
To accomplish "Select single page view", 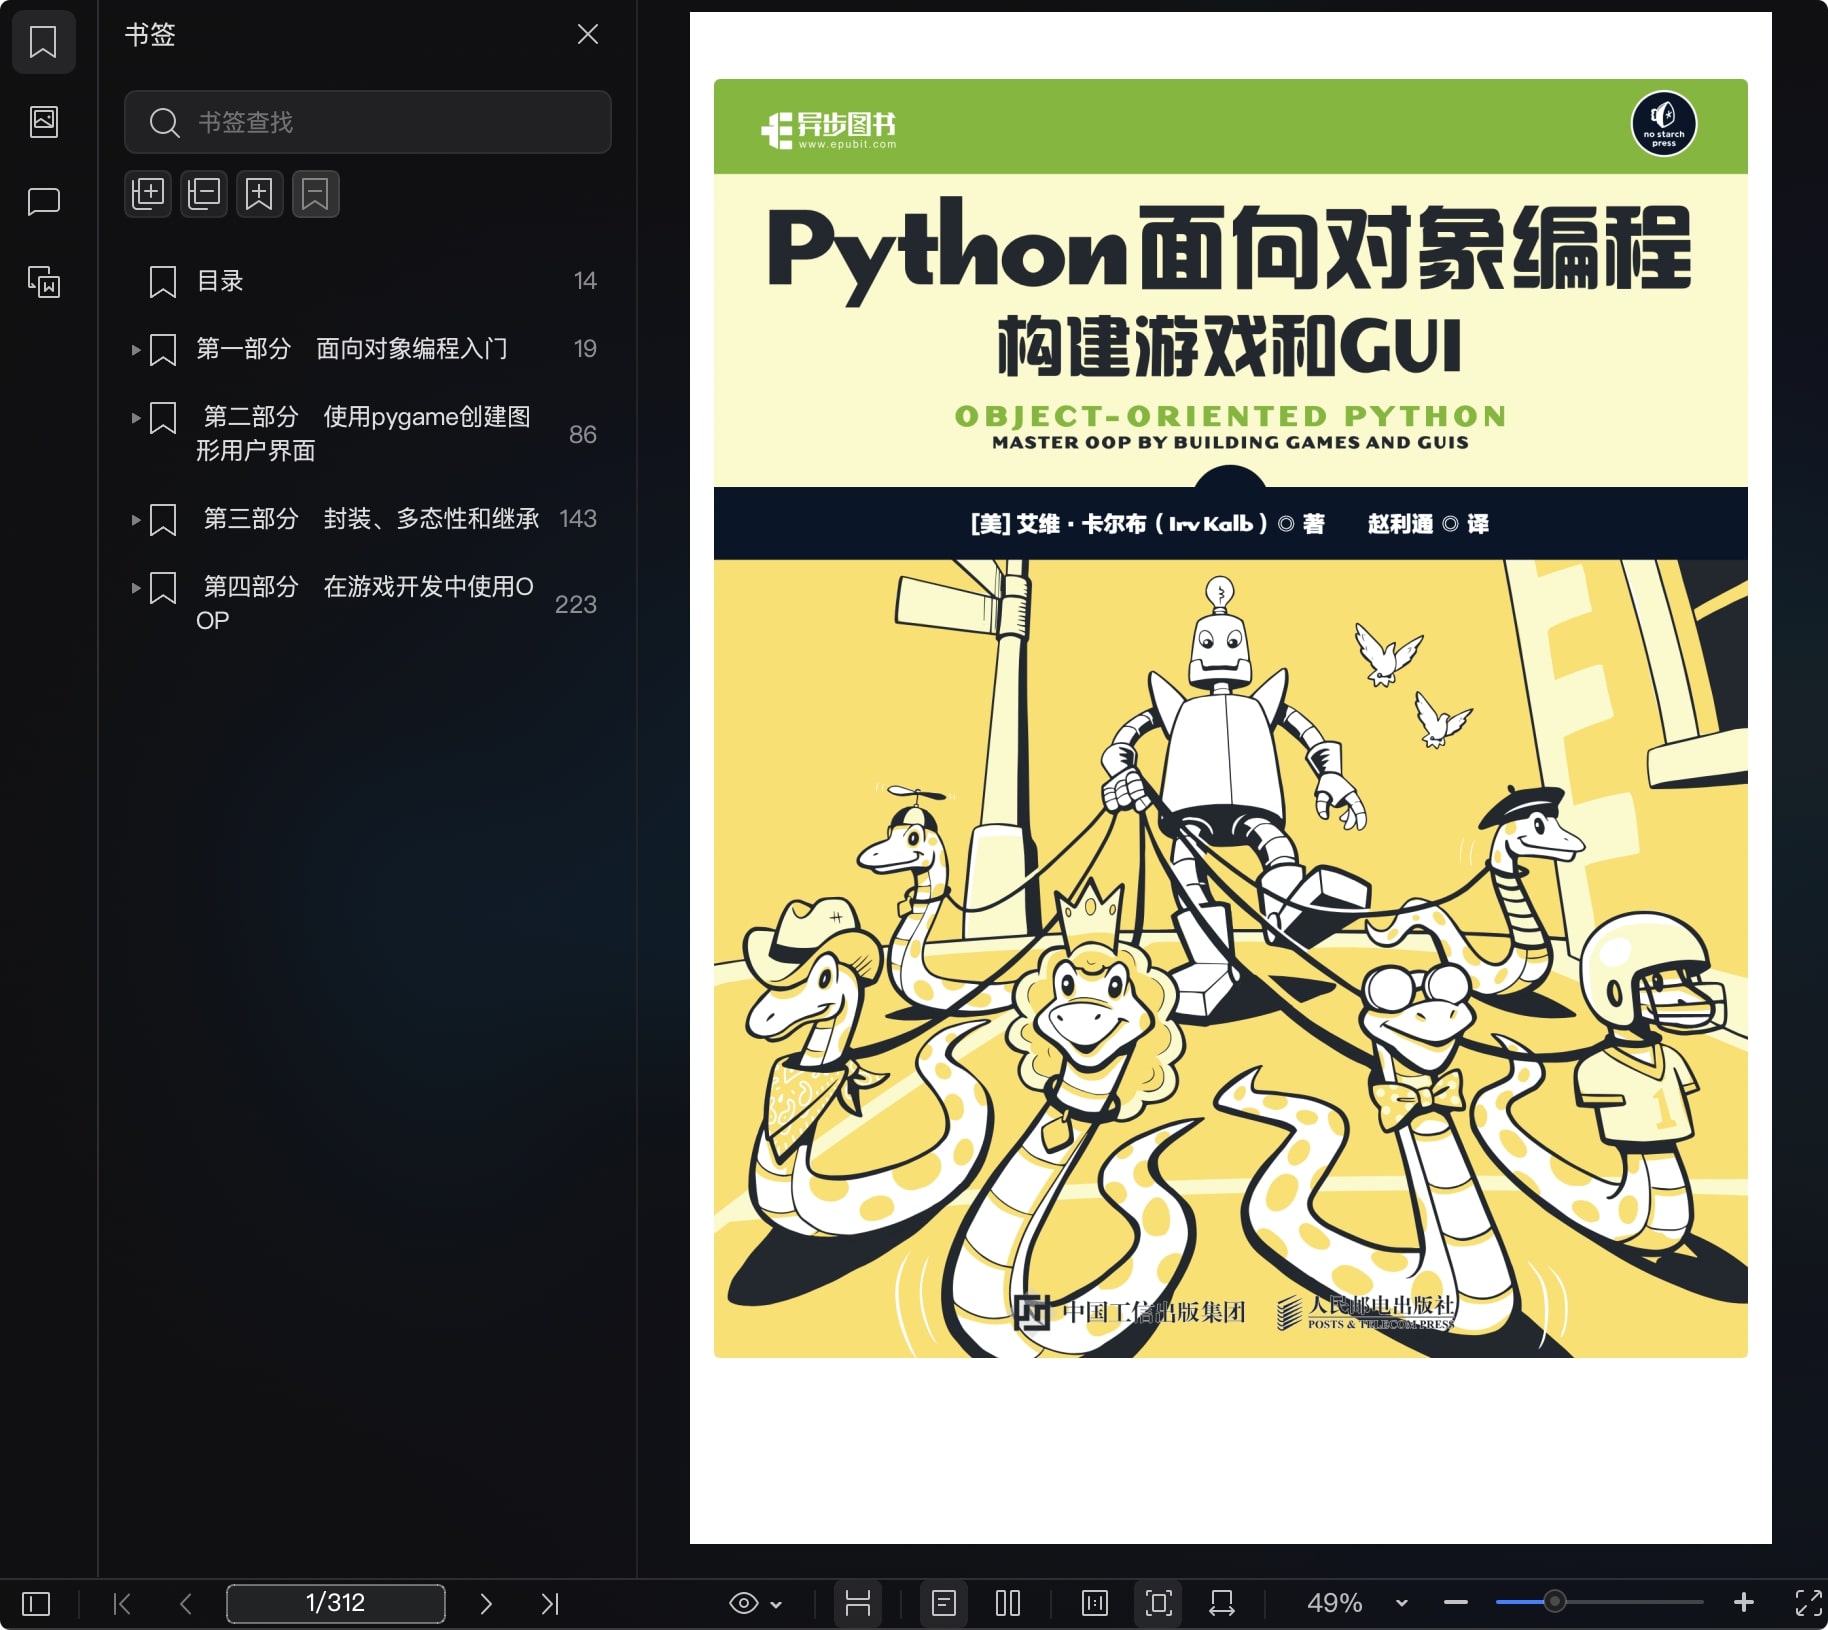I will pos(944,1603).
